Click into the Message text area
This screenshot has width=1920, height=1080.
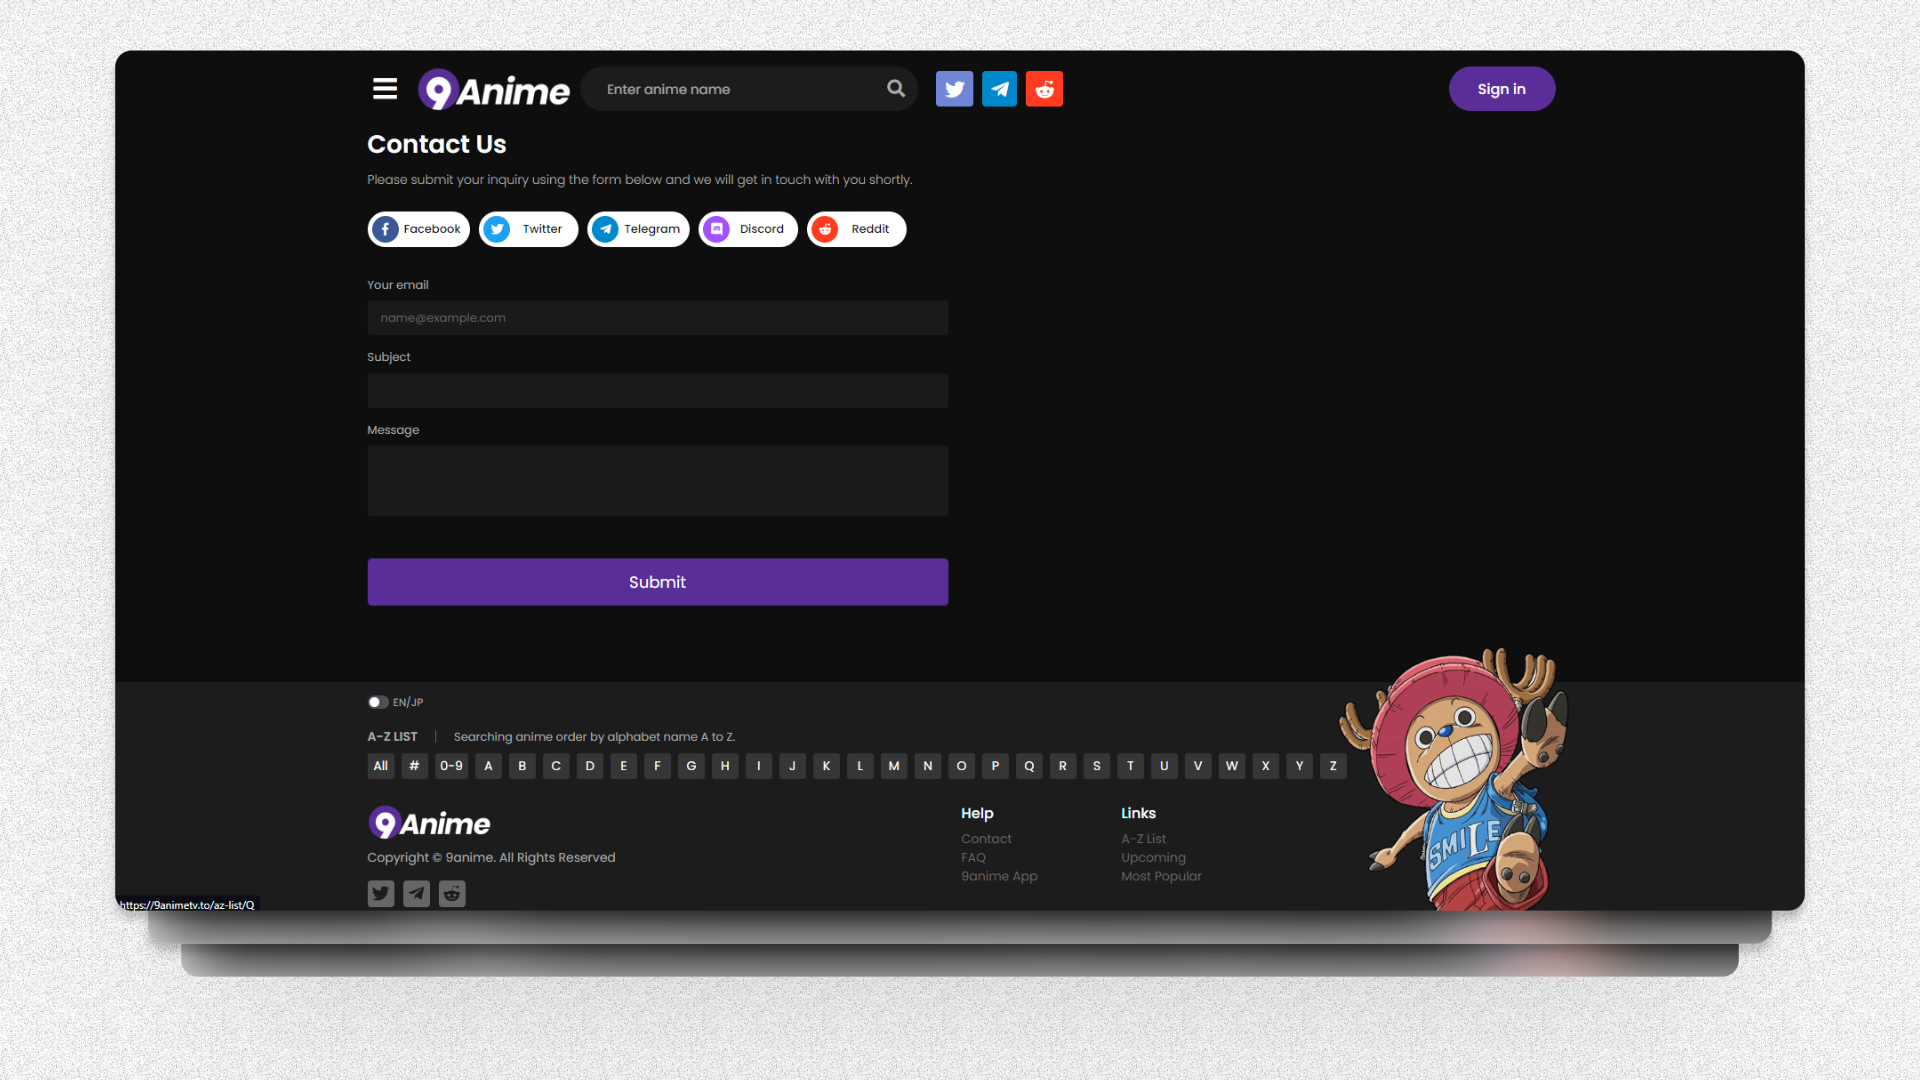point(657,481)
